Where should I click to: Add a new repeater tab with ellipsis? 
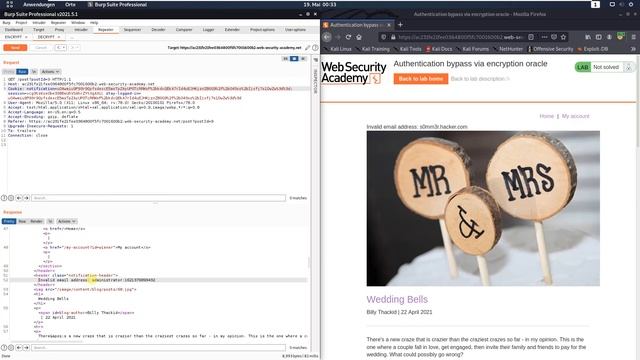click(71, 37)
